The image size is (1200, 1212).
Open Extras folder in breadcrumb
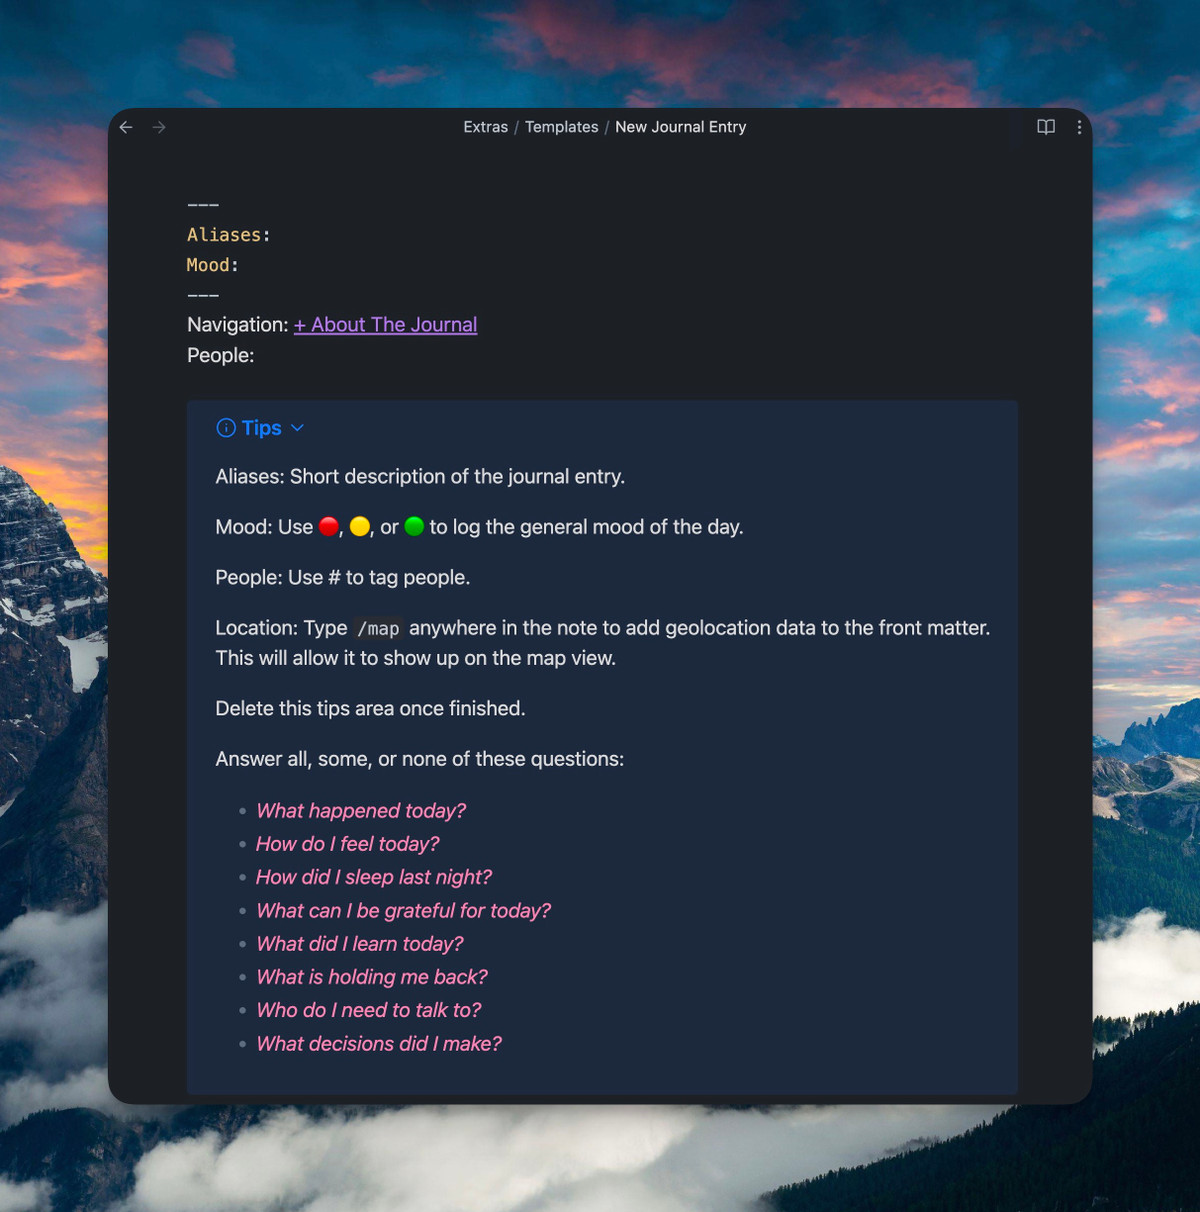tap(485, 127)
